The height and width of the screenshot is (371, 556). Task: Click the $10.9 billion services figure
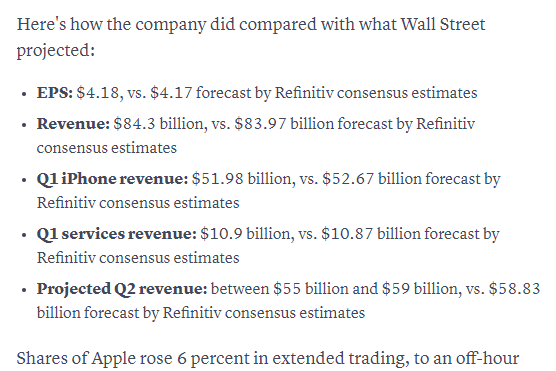point(245,234)
